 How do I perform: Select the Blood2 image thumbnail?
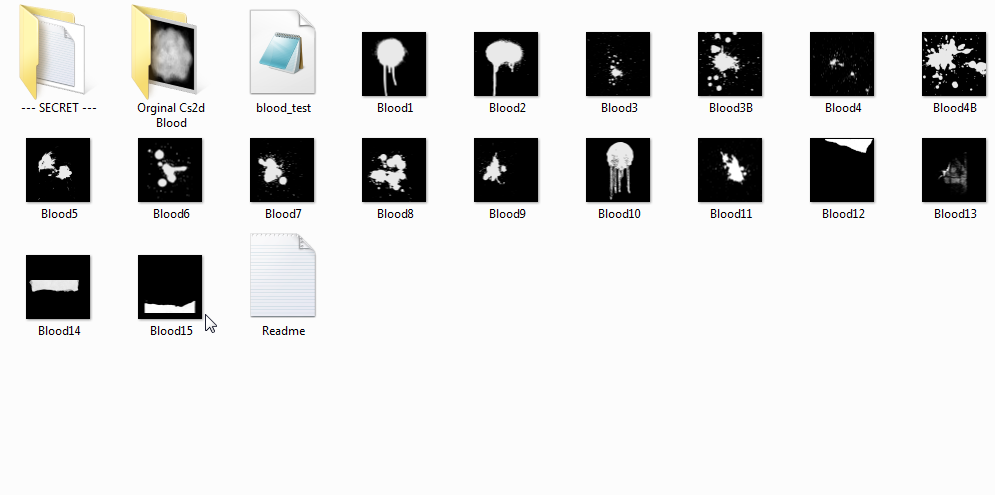[506, 64]
